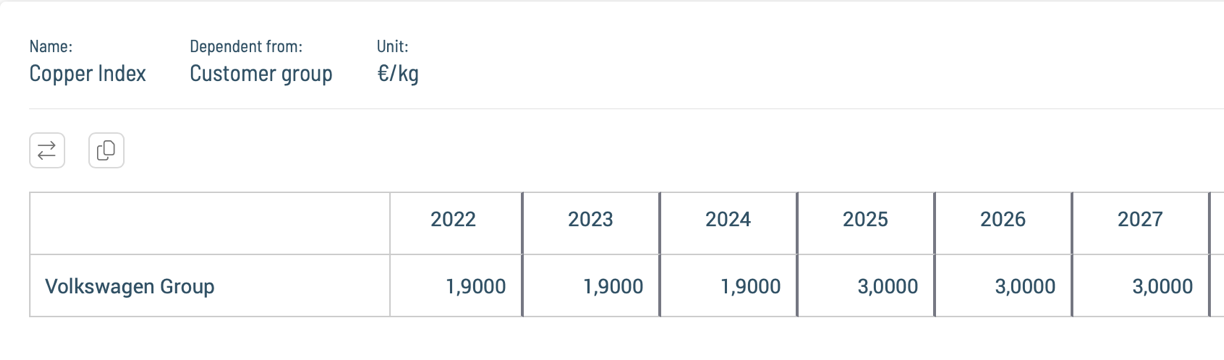
Task: Click the copy table icon
Action: click(106, 151)
